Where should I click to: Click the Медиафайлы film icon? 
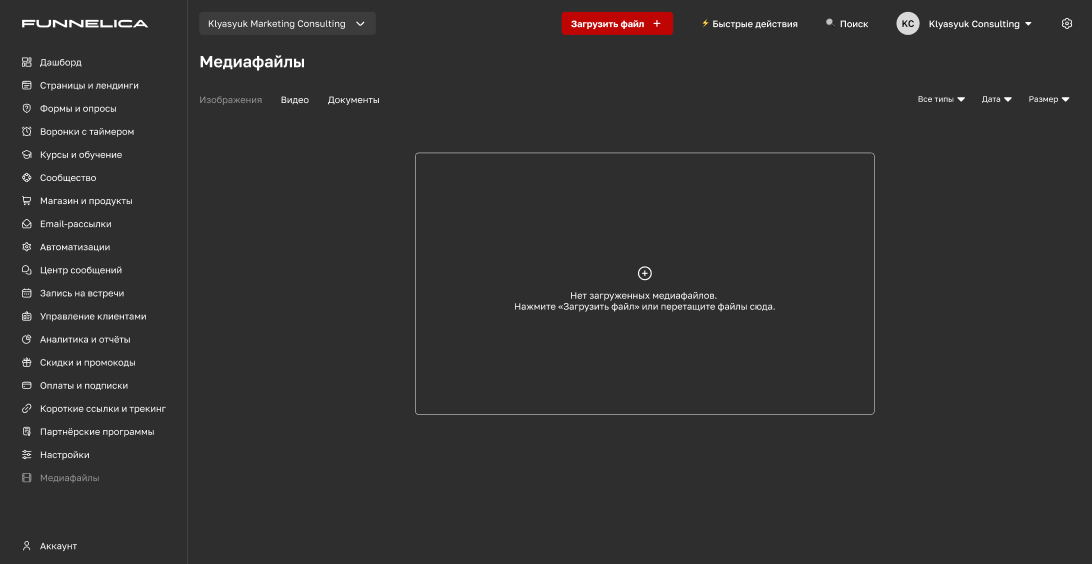click(x=26, y=478)
